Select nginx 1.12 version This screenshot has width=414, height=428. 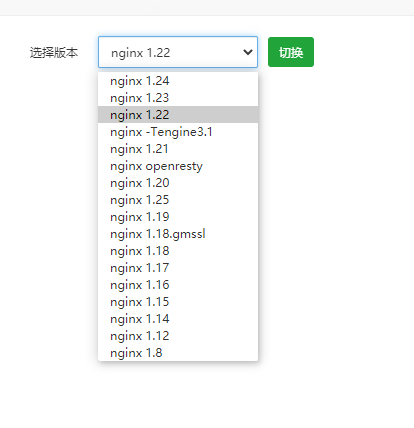(178, 336)
